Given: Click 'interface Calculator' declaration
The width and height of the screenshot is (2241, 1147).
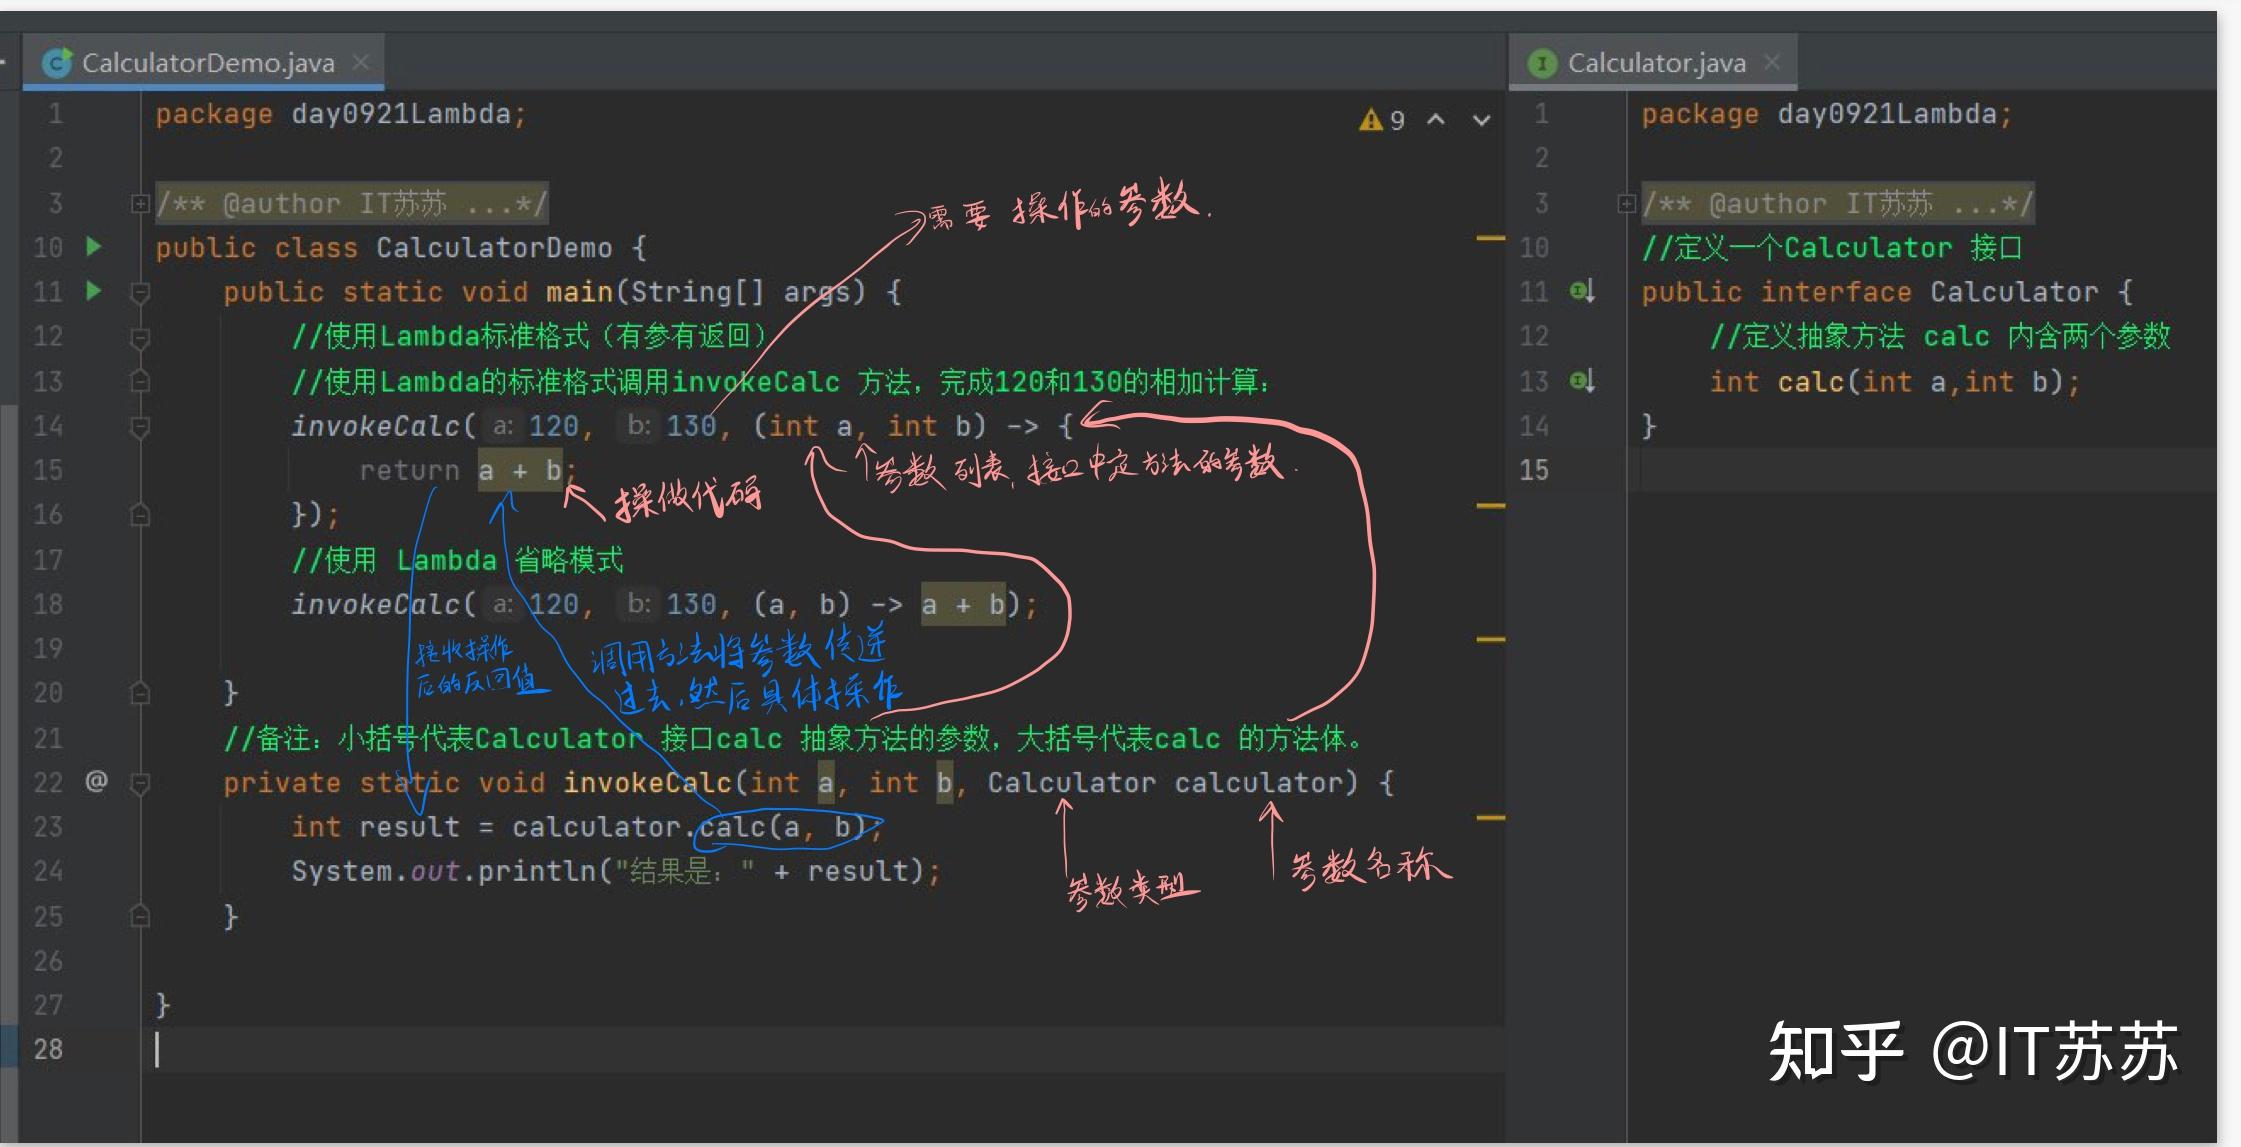Looking at the screenshot, I should click(1929, 292).
